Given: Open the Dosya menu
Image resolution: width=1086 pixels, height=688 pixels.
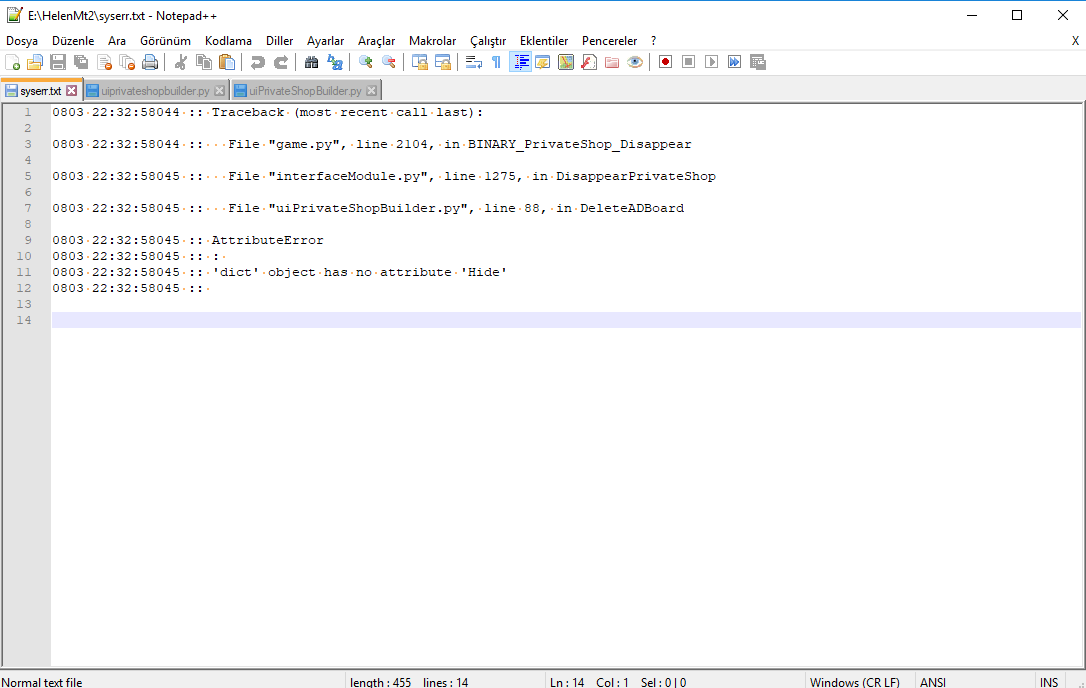Looking at the screenshot, I should pos(22,41).
